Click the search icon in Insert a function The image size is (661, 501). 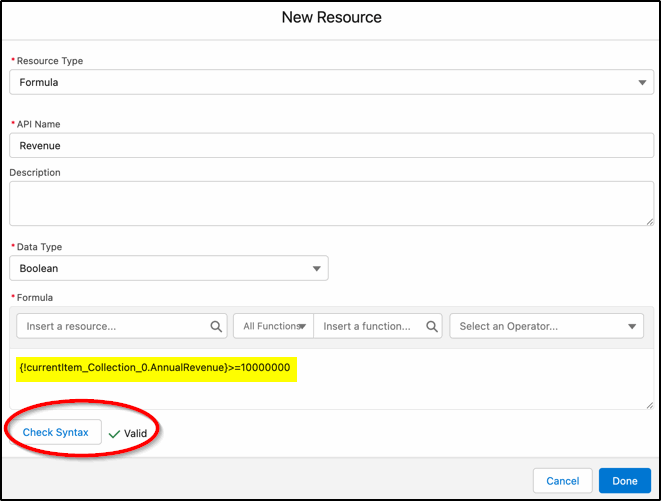tap(432, 326)
